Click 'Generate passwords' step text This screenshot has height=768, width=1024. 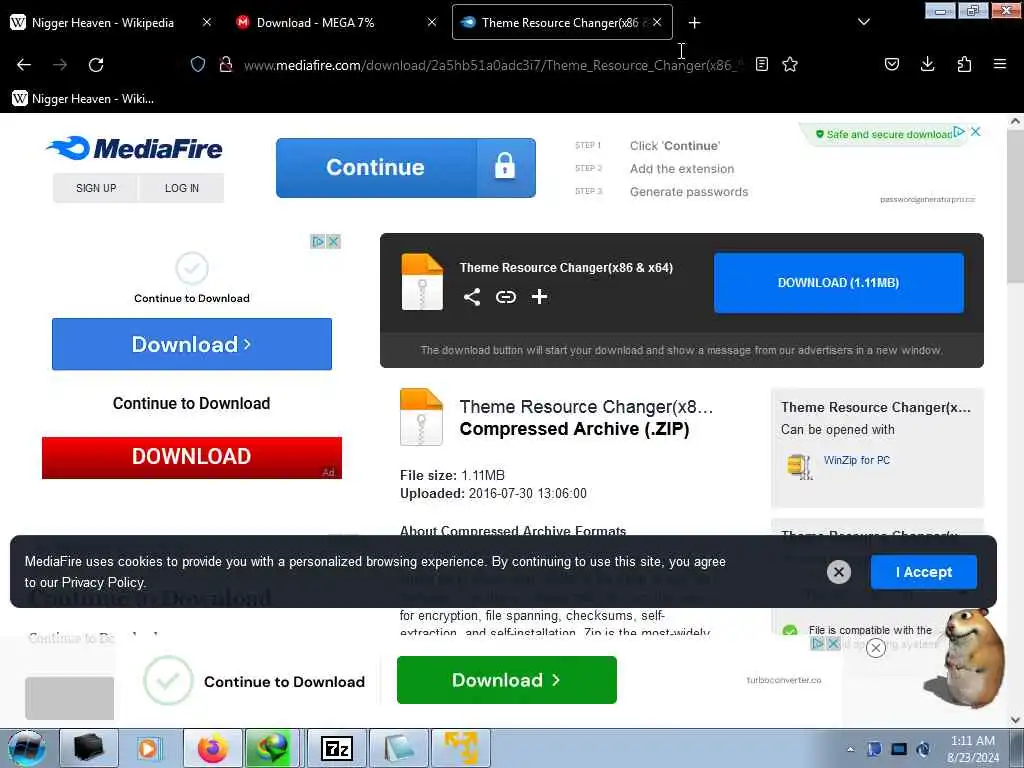pyautogui.click(x=689, y=192)
